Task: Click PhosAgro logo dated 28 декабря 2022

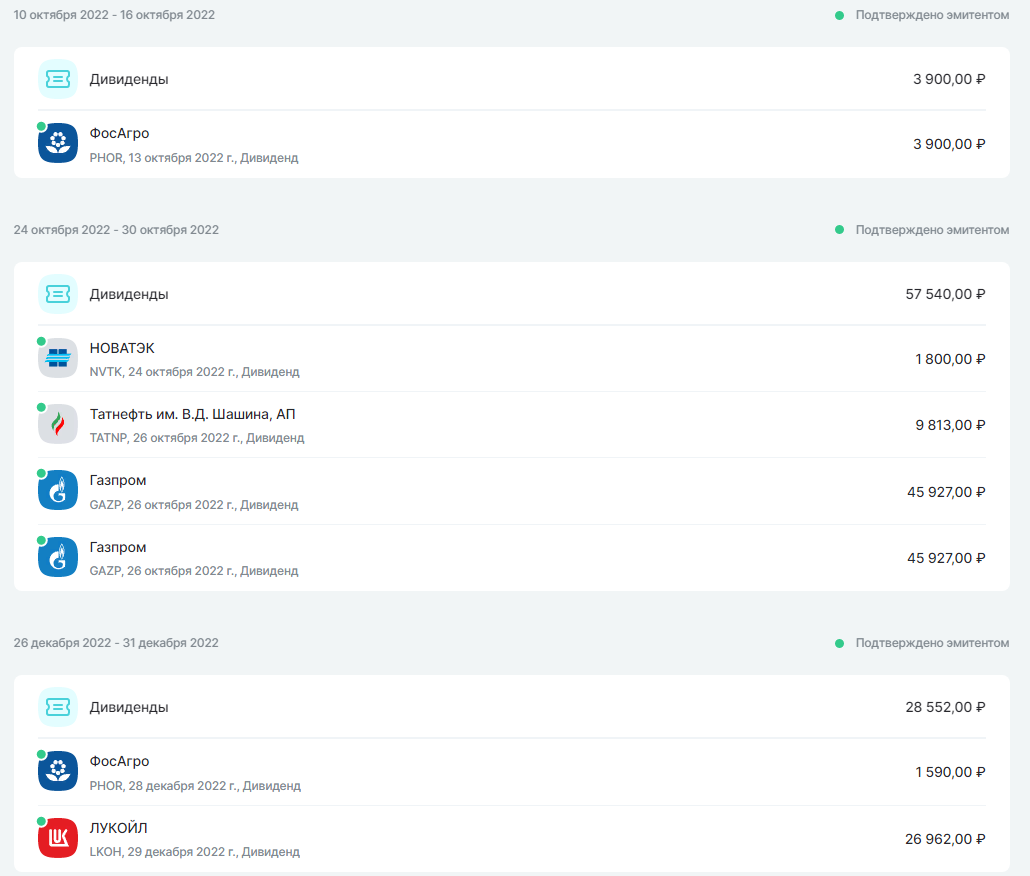Action: click(x=58, y=771)
